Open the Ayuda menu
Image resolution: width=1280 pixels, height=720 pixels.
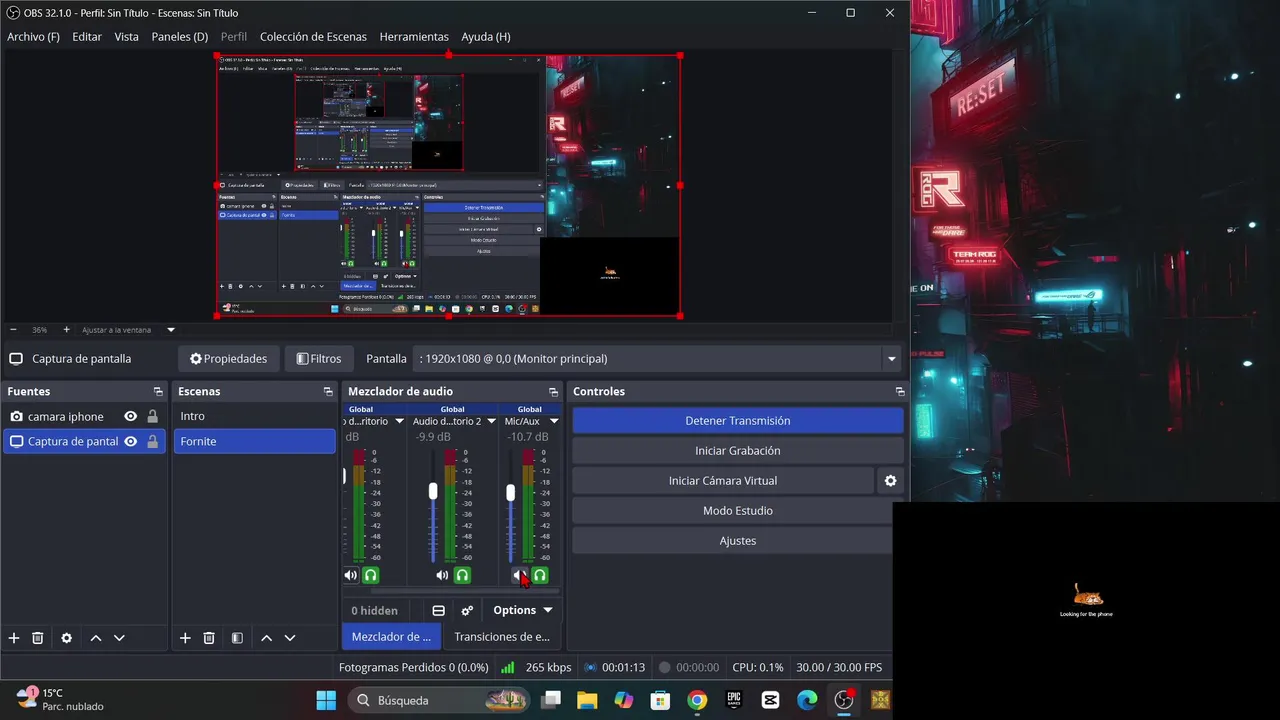[x=486, y=37]
